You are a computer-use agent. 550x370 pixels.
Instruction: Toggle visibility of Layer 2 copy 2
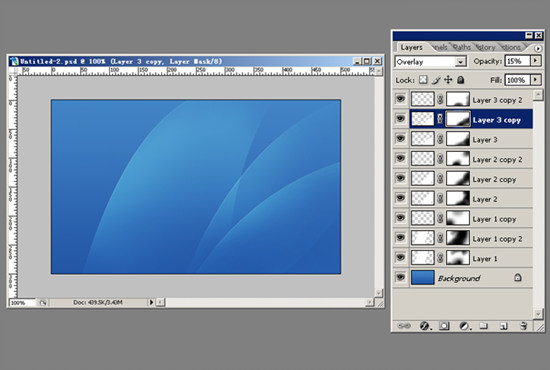click(401, 158)
